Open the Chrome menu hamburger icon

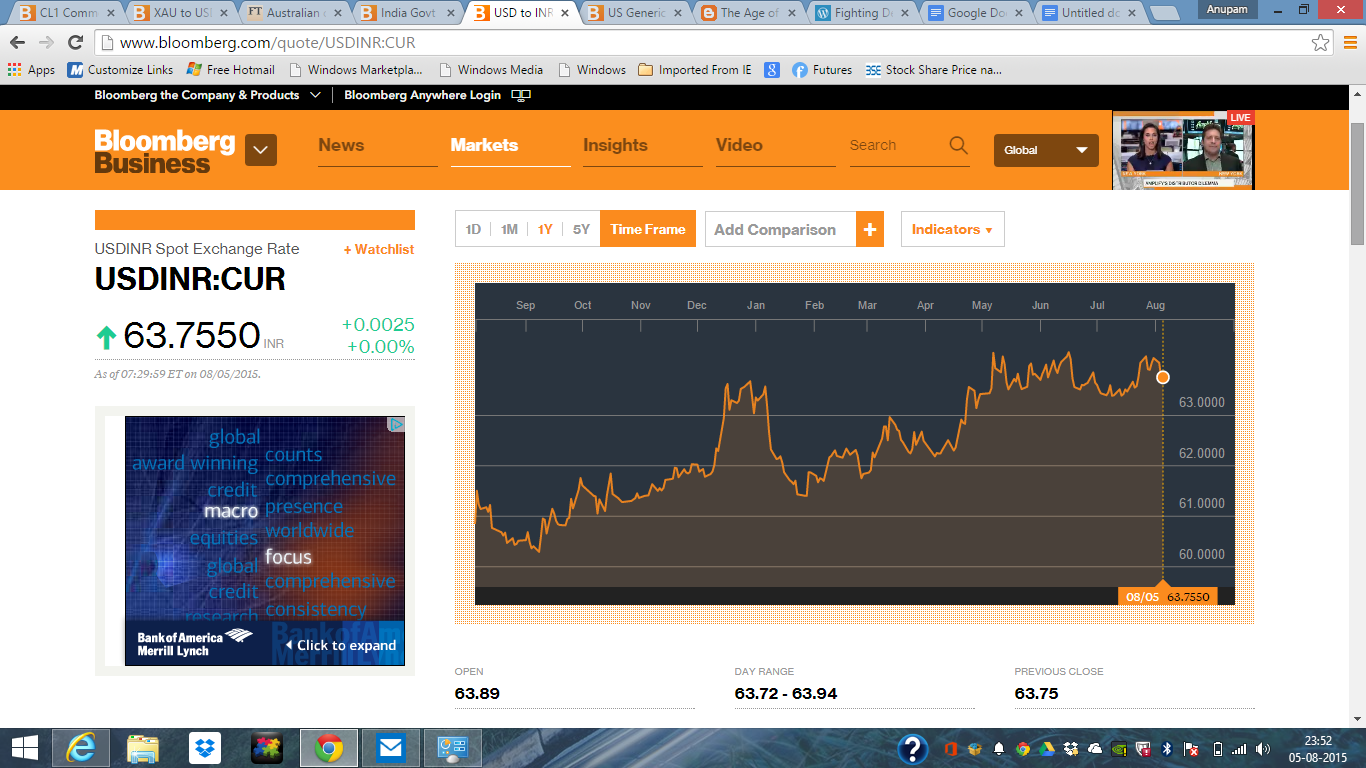click(x=1349, y=43)
